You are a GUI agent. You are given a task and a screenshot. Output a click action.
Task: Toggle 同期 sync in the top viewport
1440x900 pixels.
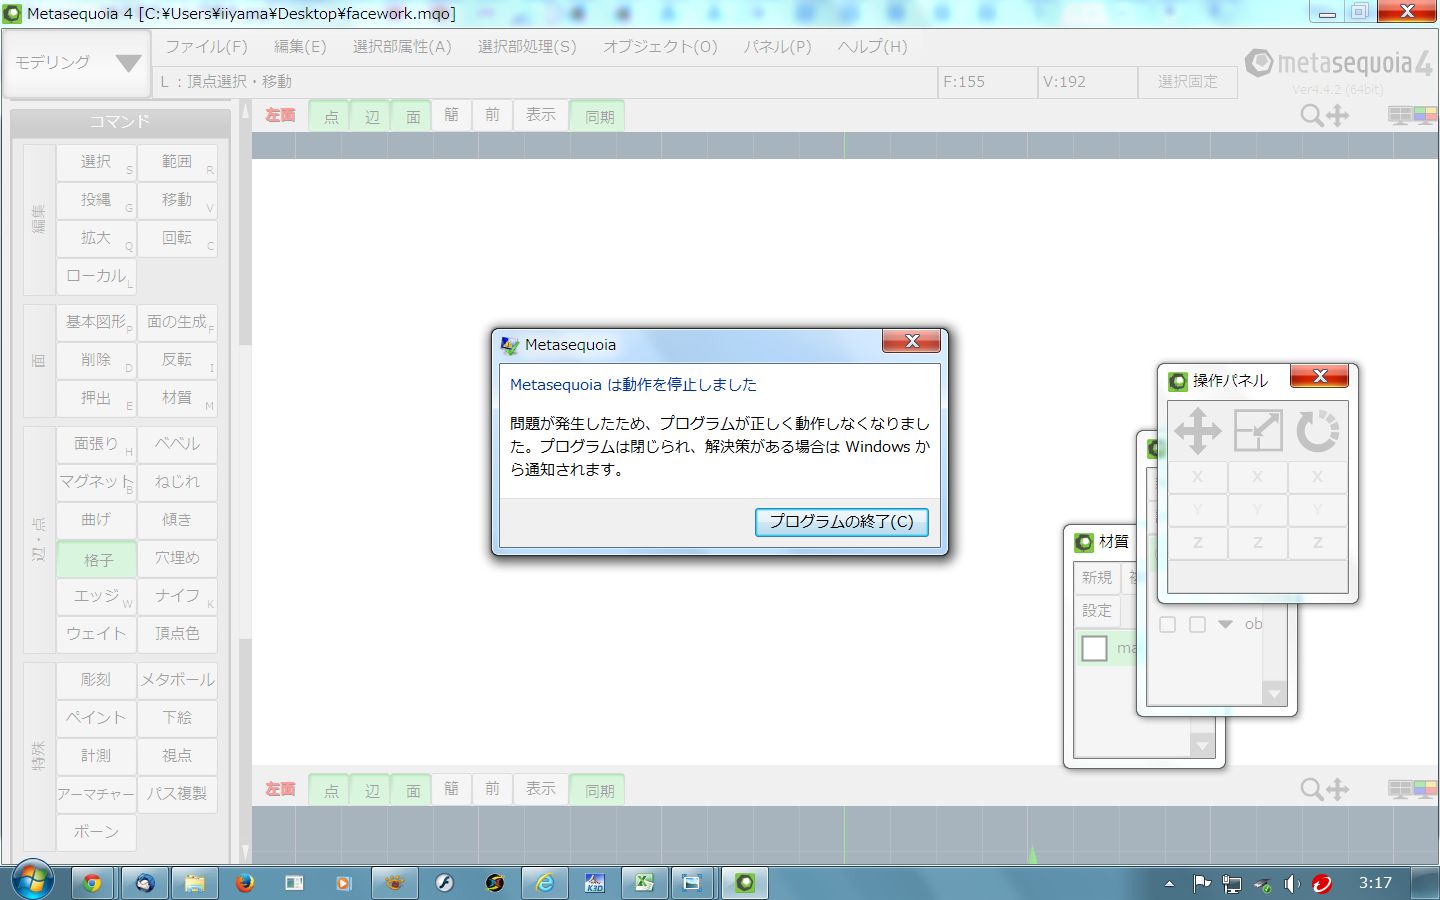pyautogui.click(x=599, y=116)
